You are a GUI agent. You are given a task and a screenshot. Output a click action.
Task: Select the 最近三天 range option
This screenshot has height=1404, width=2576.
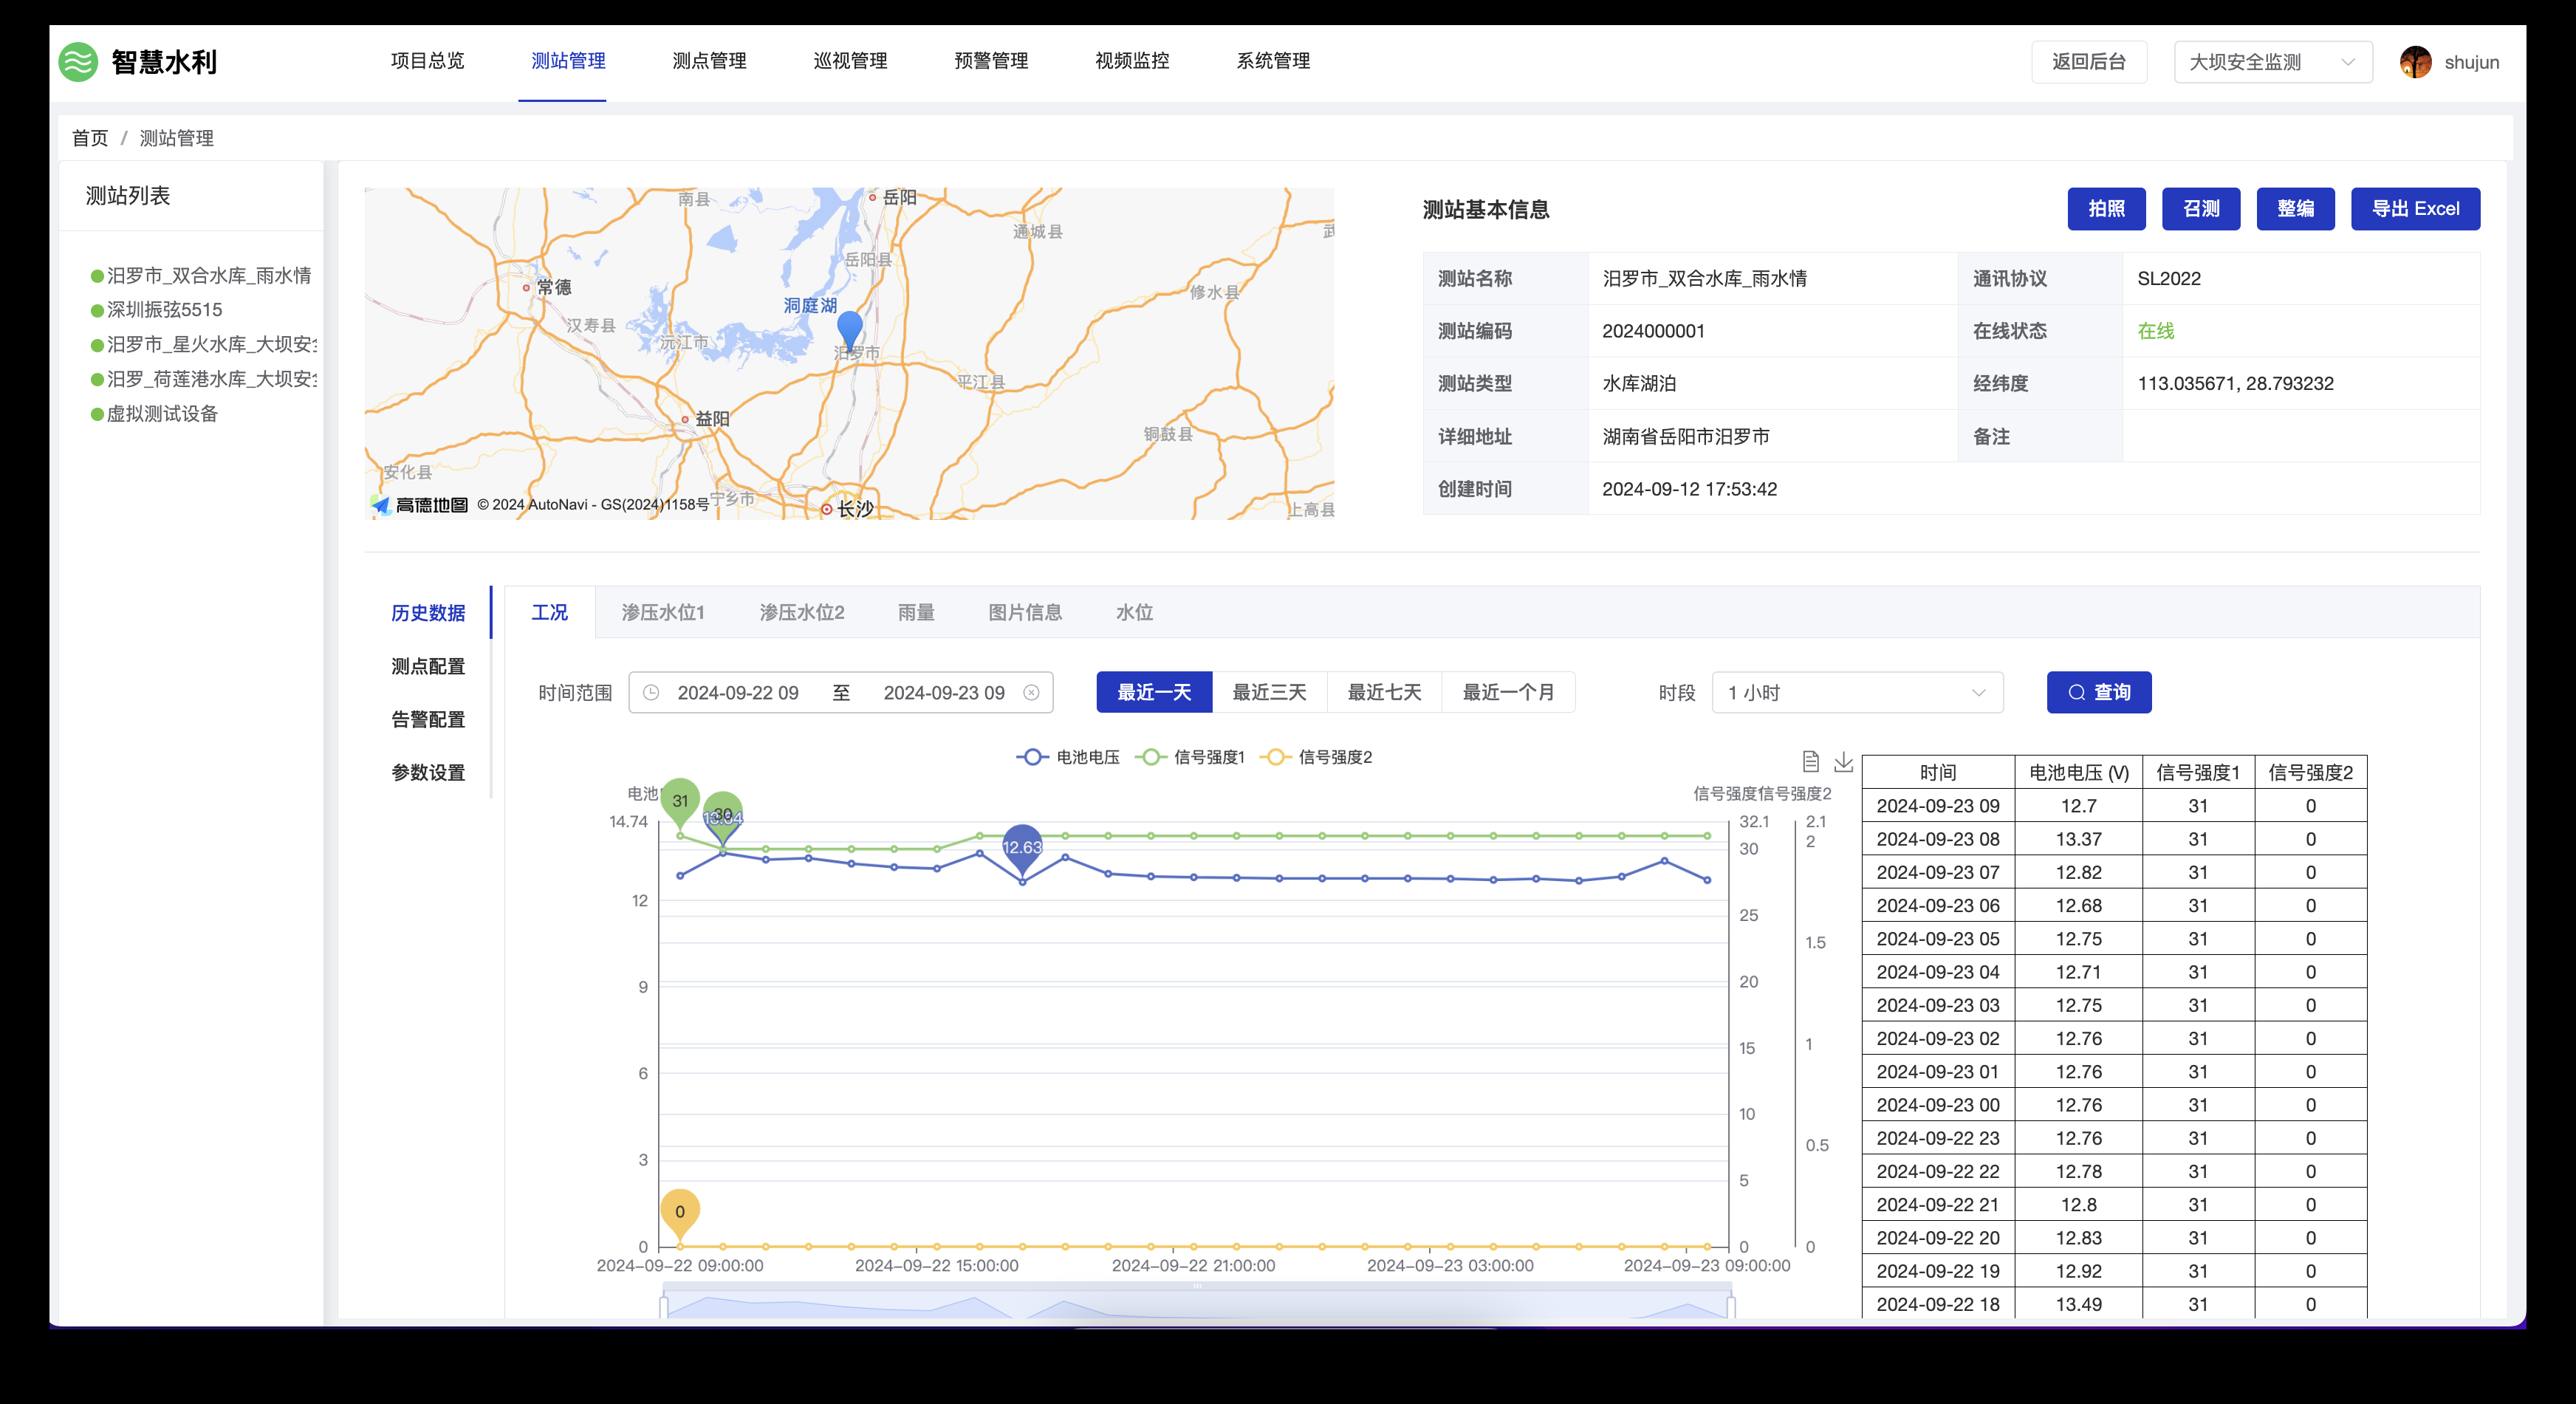point(1269,692)
